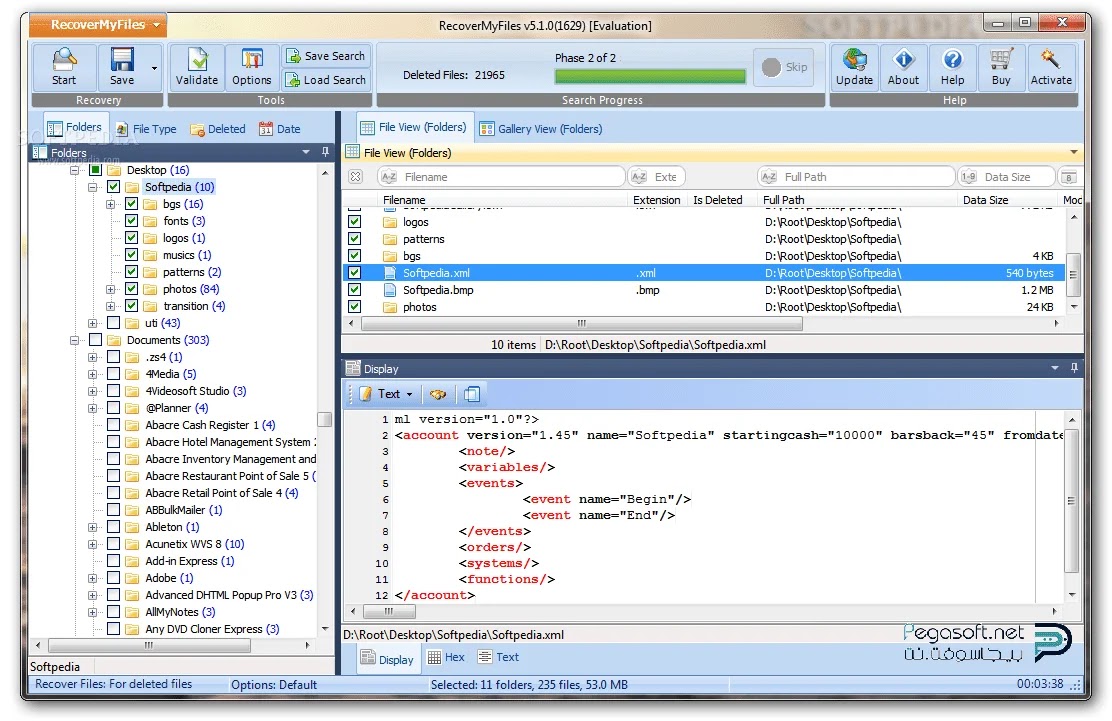Click the file list horizontal scrollbar
This screenshot has height=721, width=1112.
click(582, 323)
